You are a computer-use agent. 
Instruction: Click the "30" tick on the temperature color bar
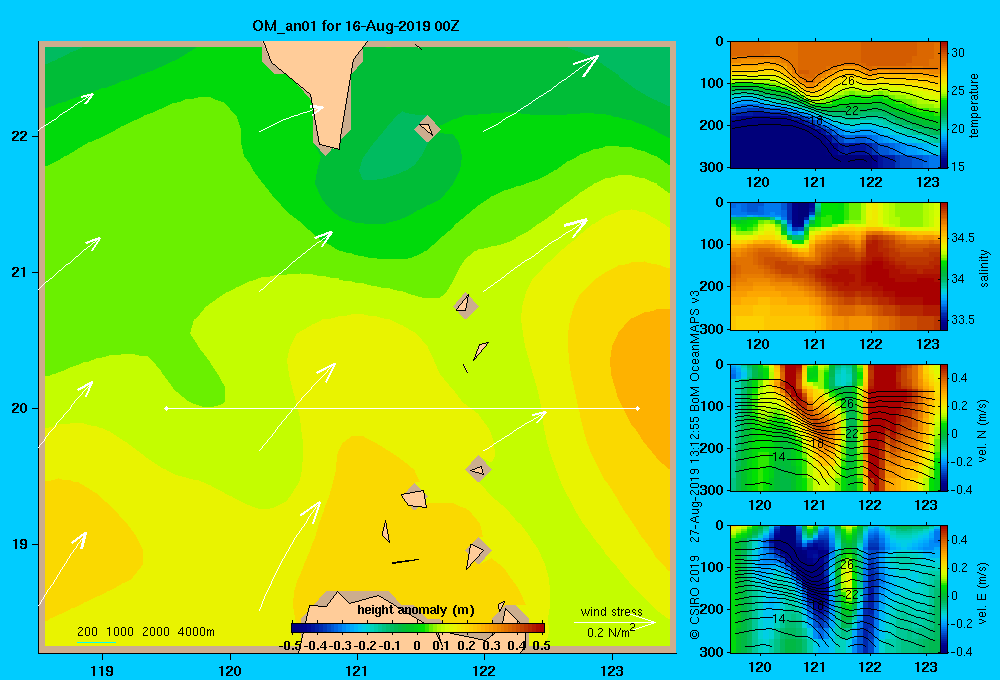(x=958, y=53)
